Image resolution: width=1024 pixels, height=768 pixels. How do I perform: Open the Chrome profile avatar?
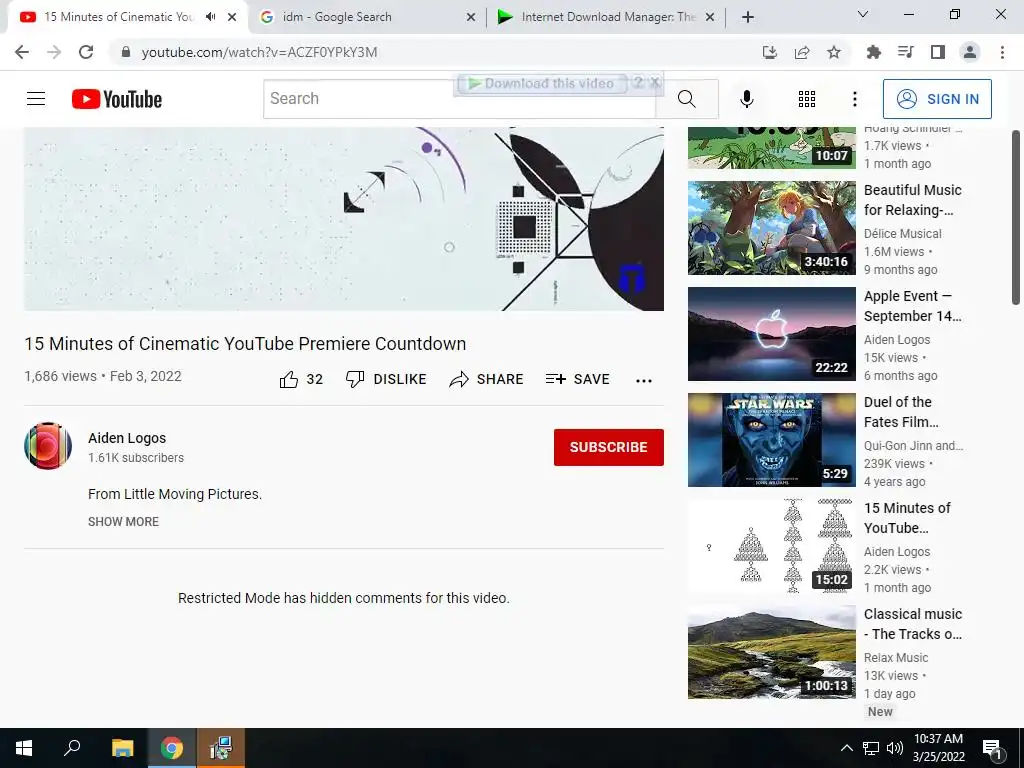[970, 52]
